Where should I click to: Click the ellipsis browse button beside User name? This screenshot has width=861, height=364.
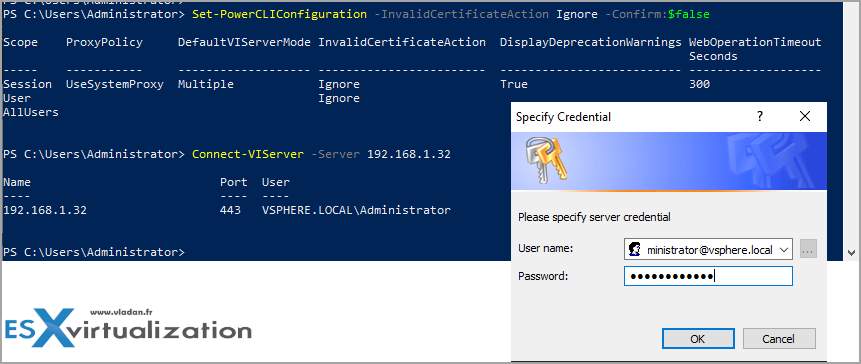pyautogui.click(x=808, y=249)
